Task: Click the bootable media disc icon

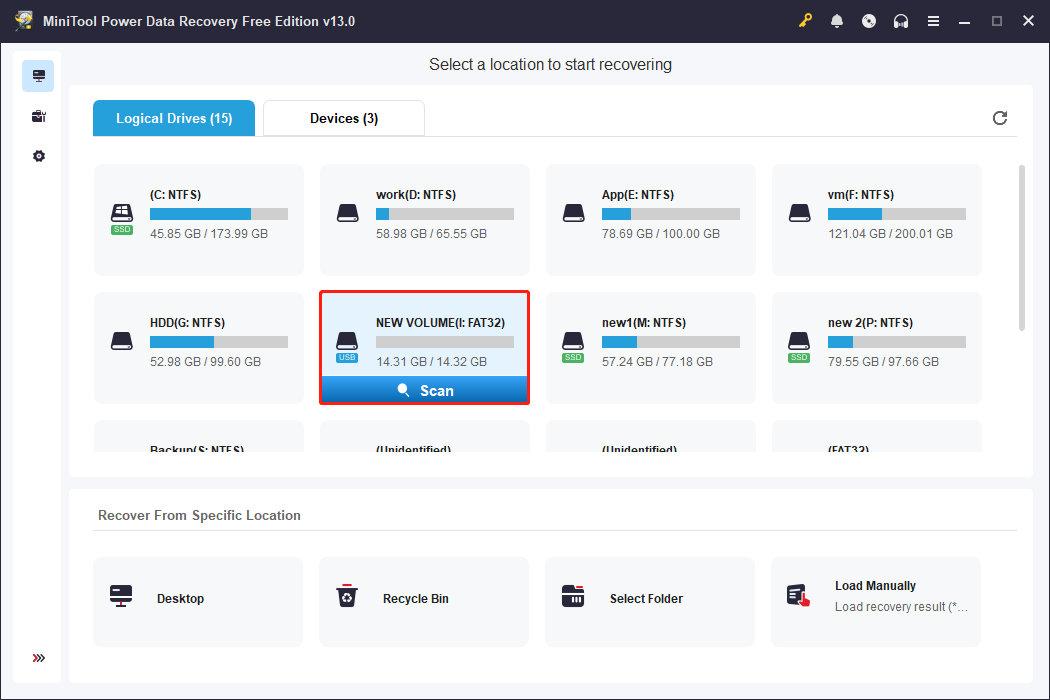Action: click(869, 21)
